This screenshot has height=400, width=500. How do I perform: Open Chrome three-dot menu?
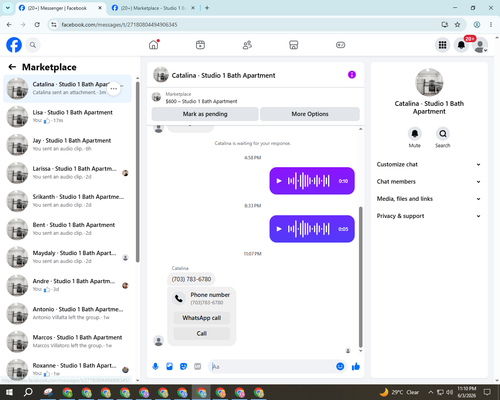pyautogui.click(x=491, y=25)
